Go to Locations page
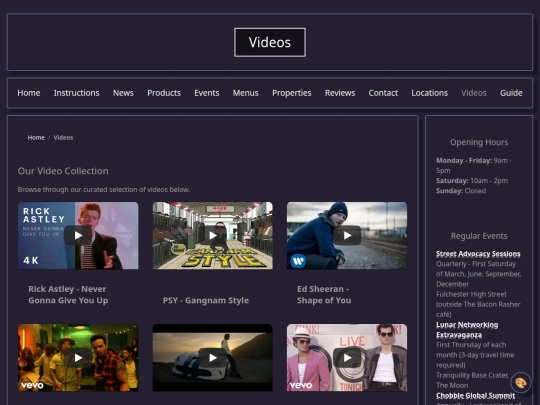Viewport: 540px width, 405px height. [x=429, y=93]
